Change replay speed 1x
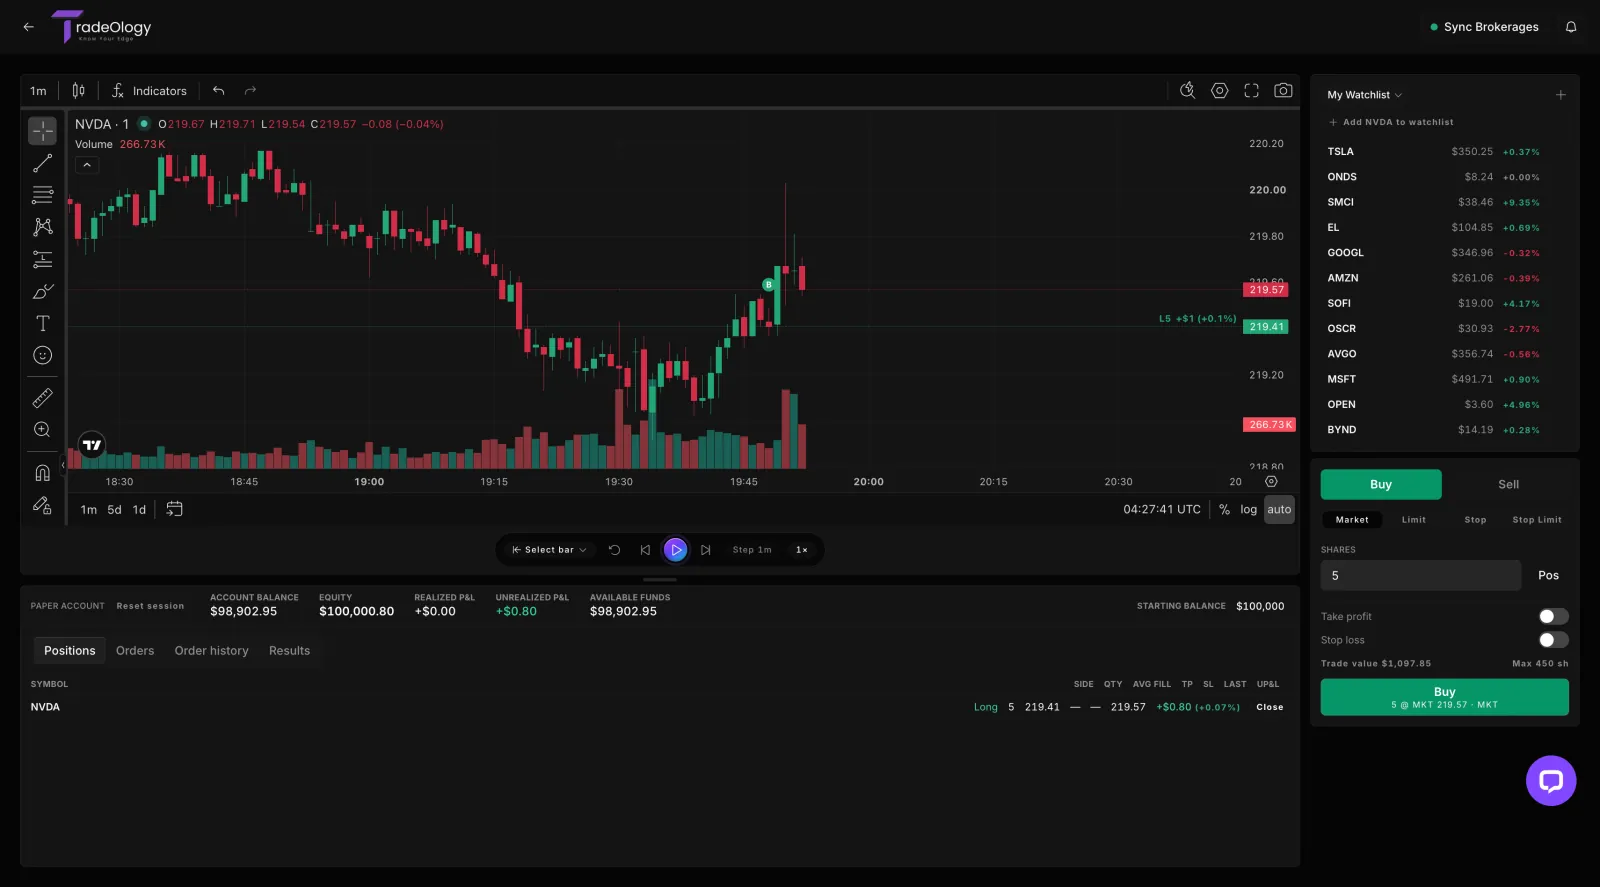The height and width of the screenshot is (887, 1600). (802, 550)
